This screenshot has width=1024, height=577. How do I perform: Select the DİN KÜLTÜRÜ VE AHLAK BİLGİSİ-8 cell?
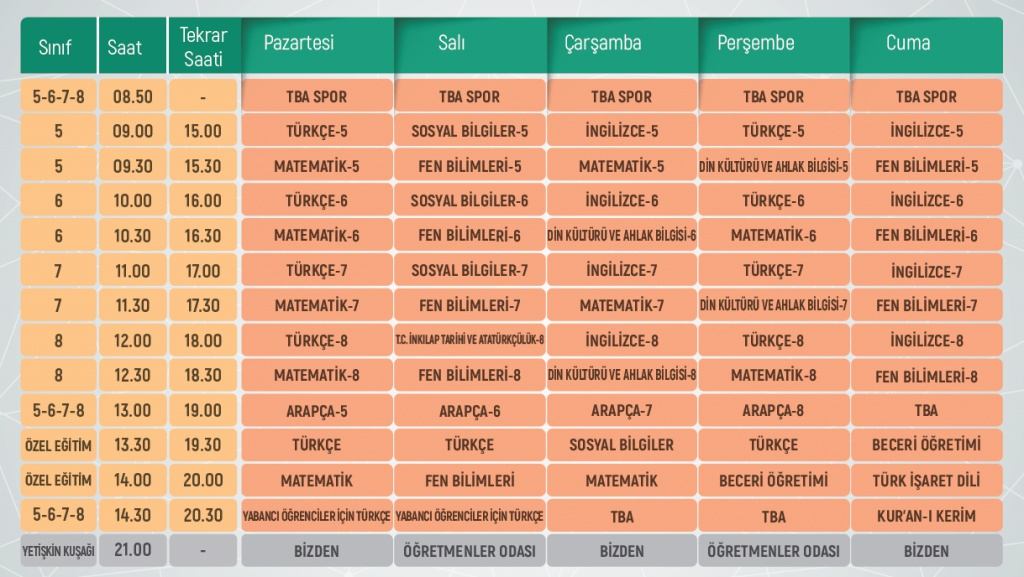click(x=622, y=376)
